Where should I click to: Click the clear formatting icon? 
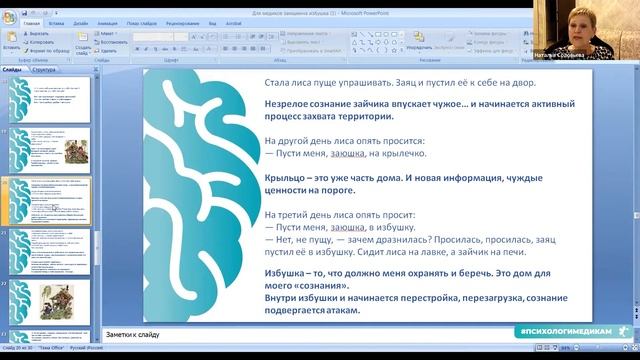[212, 37]
